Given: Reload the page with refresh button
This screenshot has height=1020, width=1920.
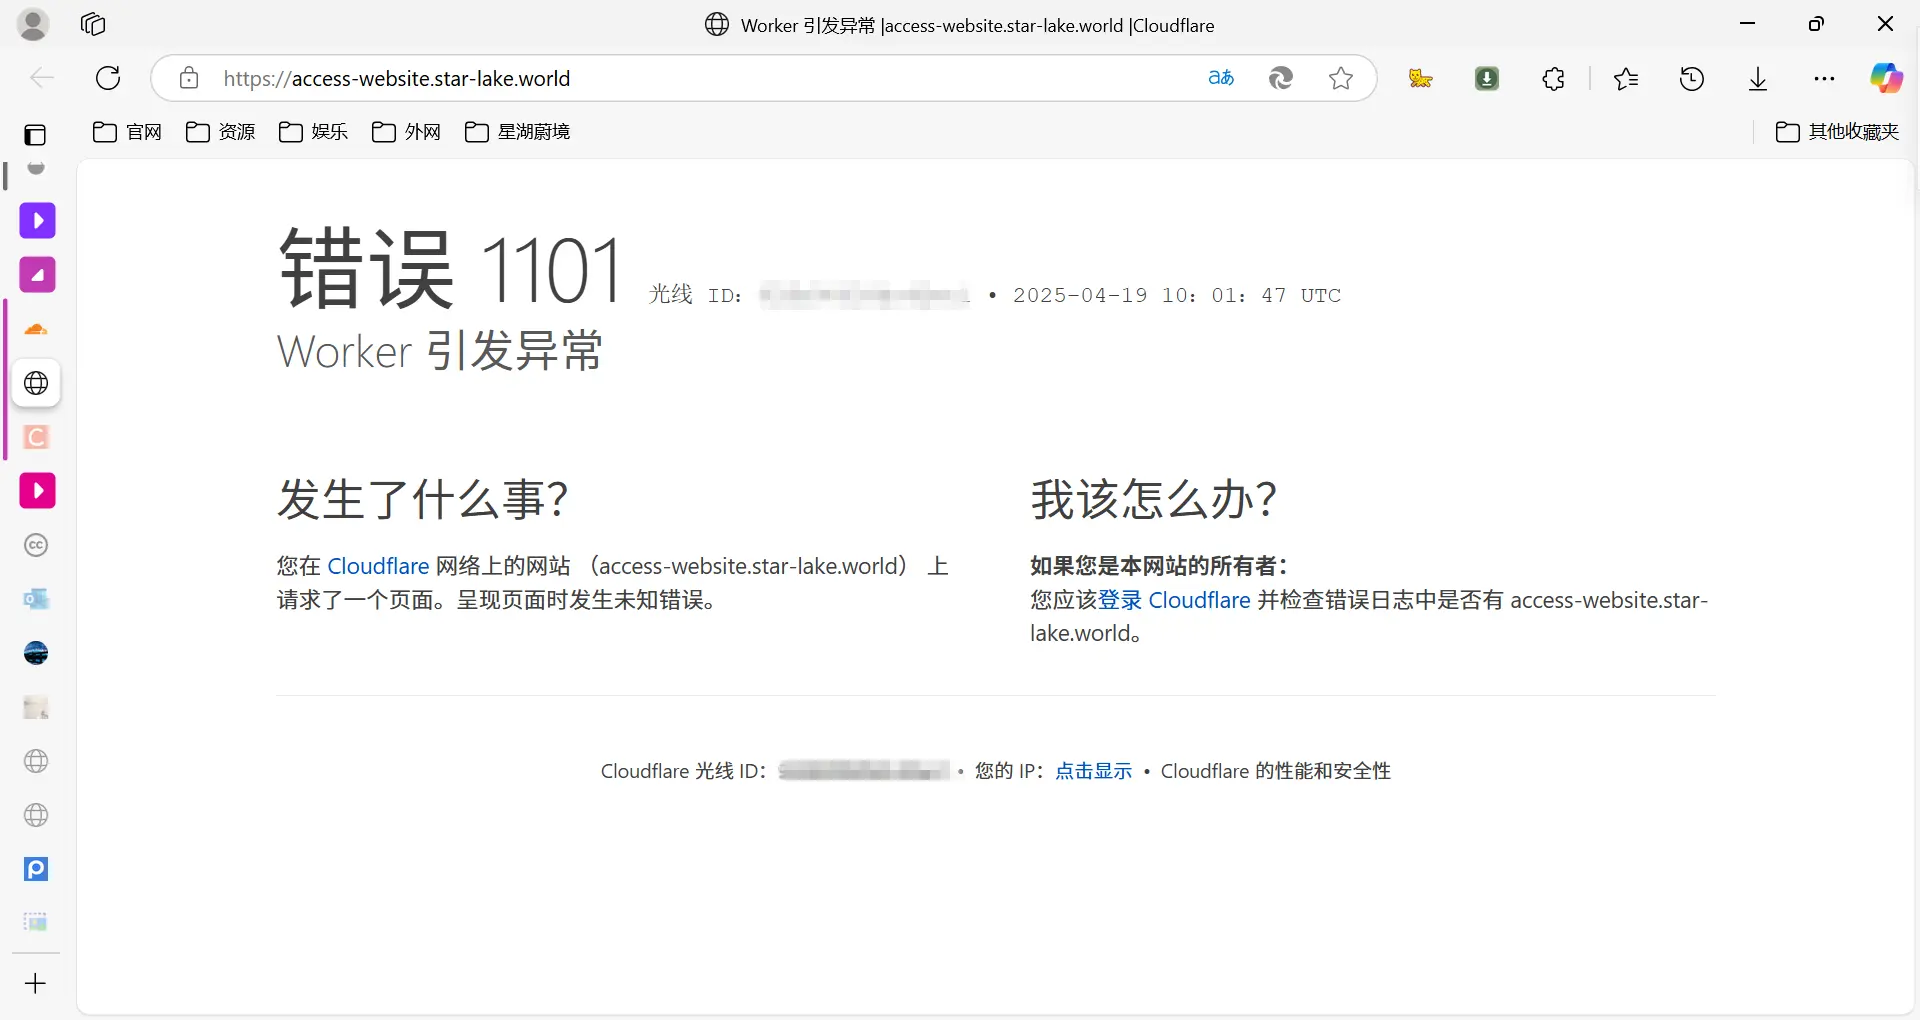Looking at the screenshot, I should point(108,78).
